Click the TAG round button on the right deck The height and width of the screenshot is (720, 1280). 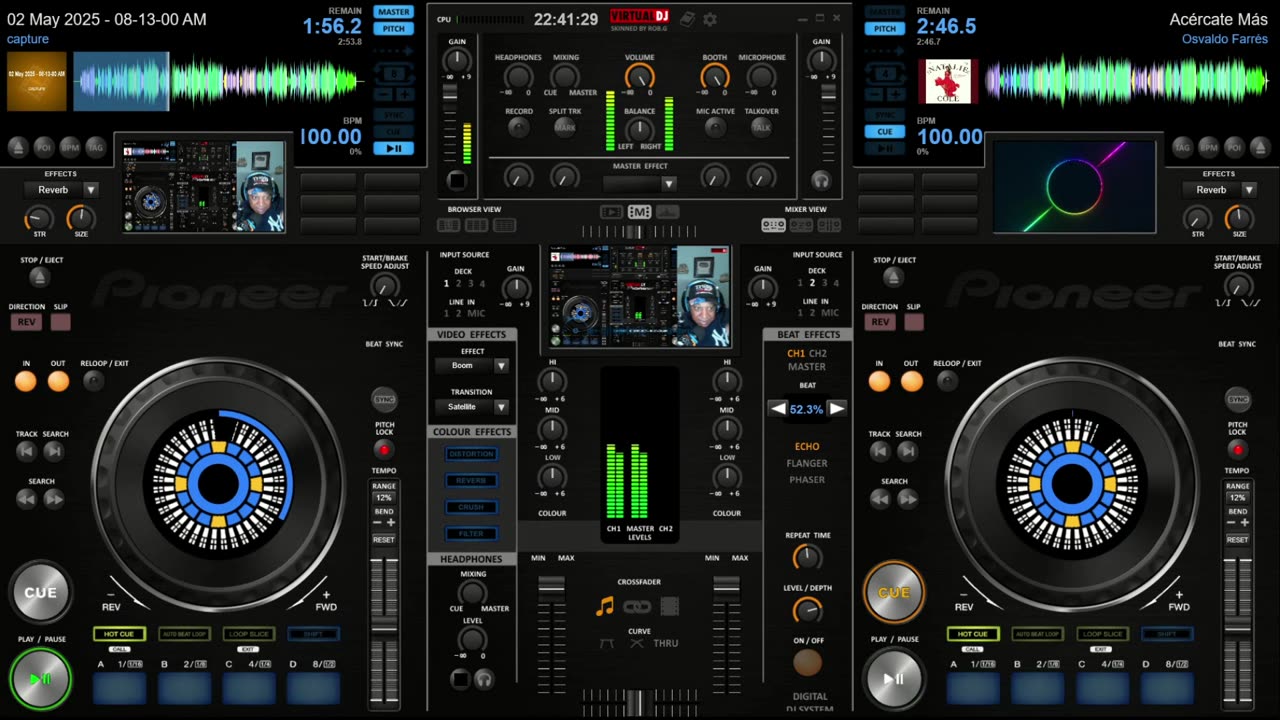pos(1182,148)
